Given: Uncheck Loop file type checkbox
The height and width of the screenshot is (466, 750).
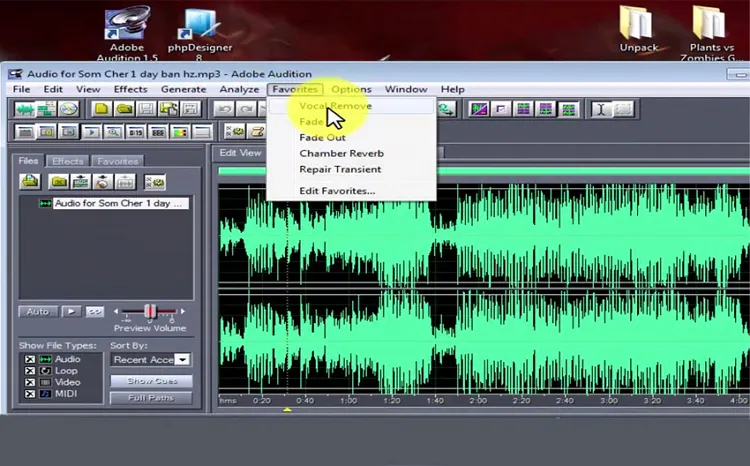Looking at the screenshot, I should tap(30, 371).
